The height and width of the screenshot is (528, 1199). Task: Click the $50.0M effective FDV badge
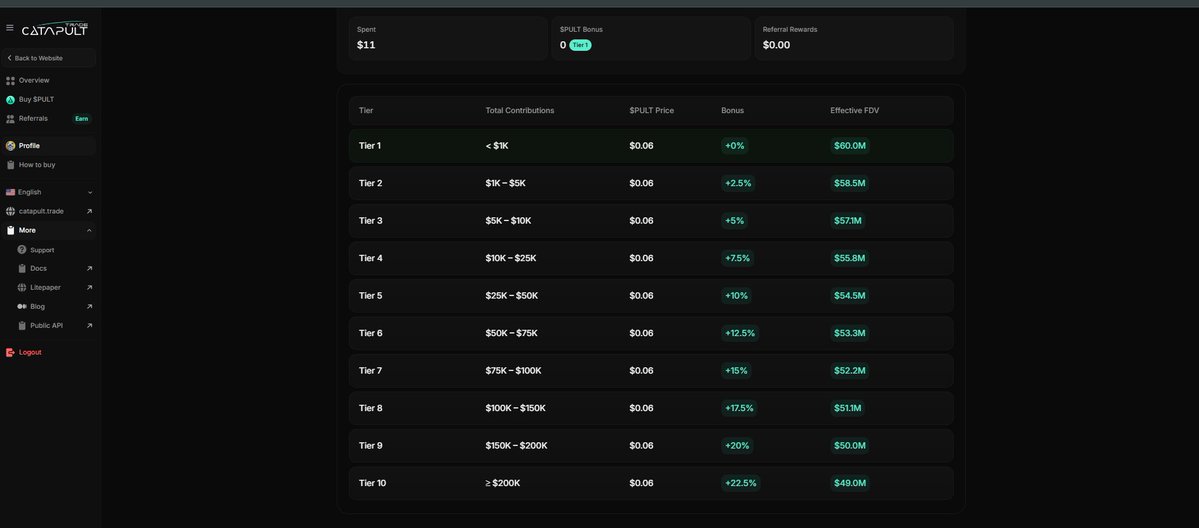click(850, 446)
